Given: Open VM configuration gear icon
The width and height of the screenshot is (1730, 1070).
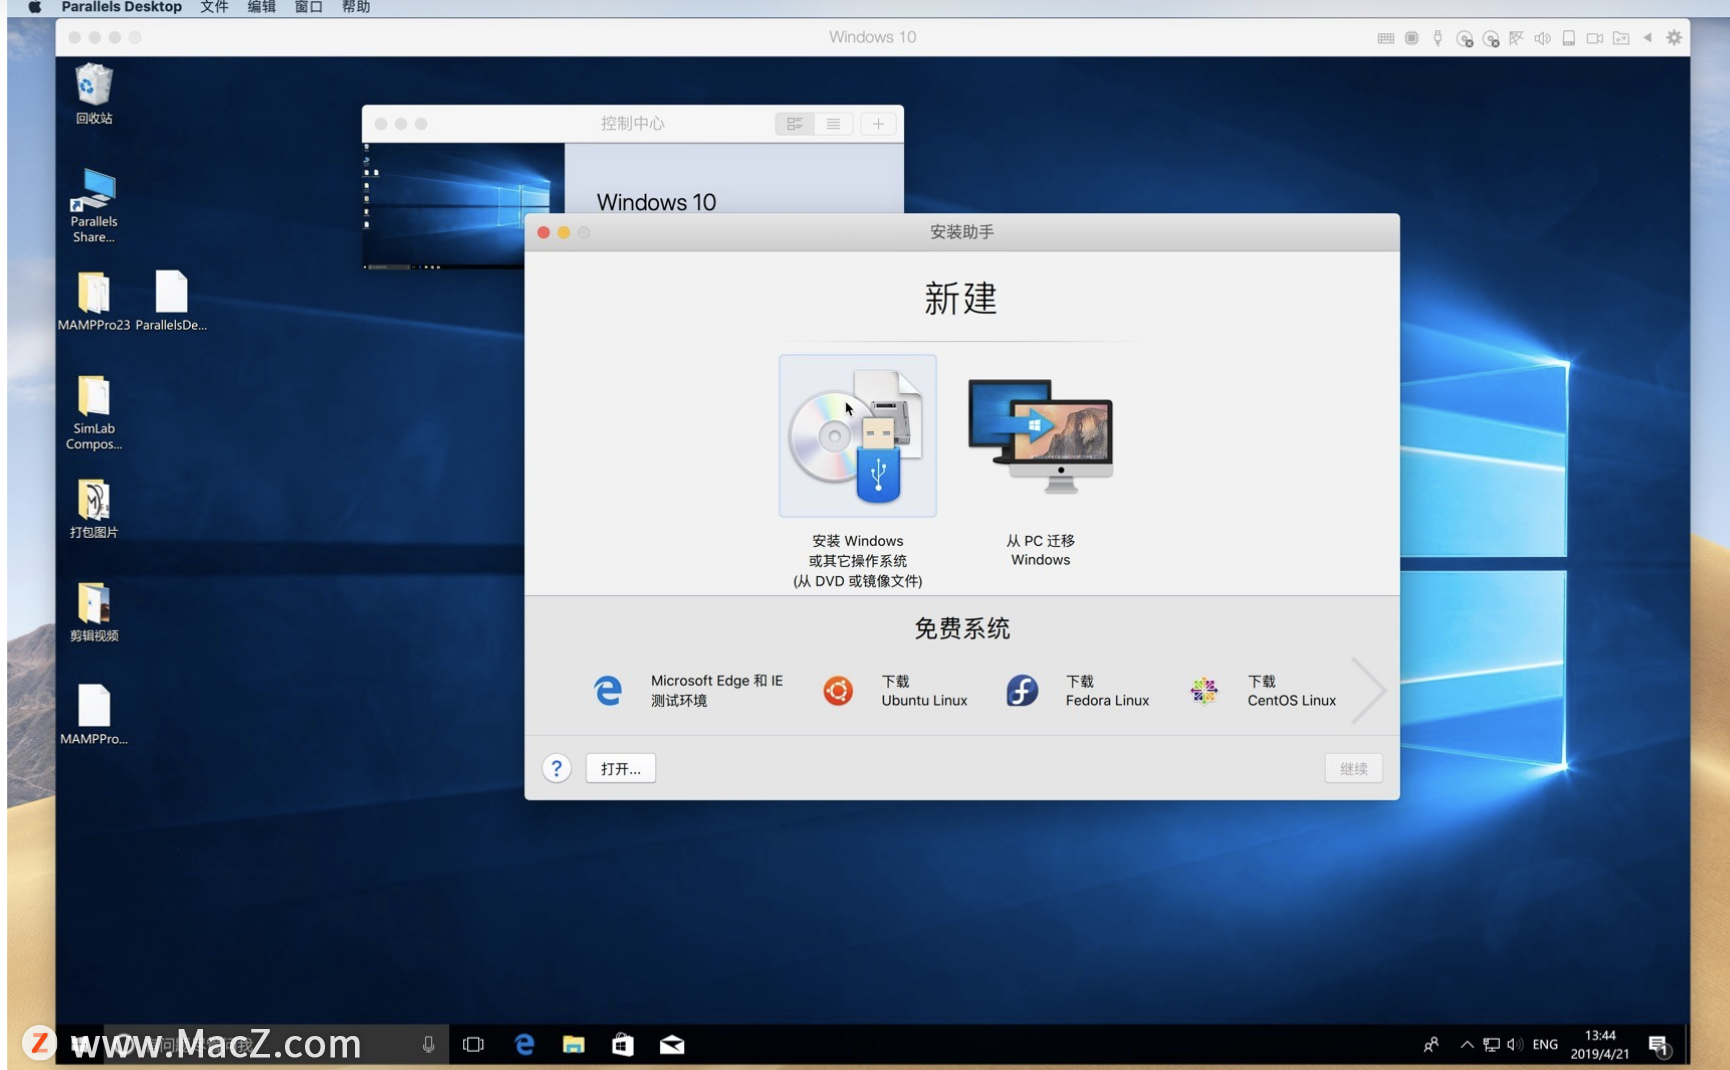Looking at the screenshot, I should pyautogui.click(x=1674, y=38).
